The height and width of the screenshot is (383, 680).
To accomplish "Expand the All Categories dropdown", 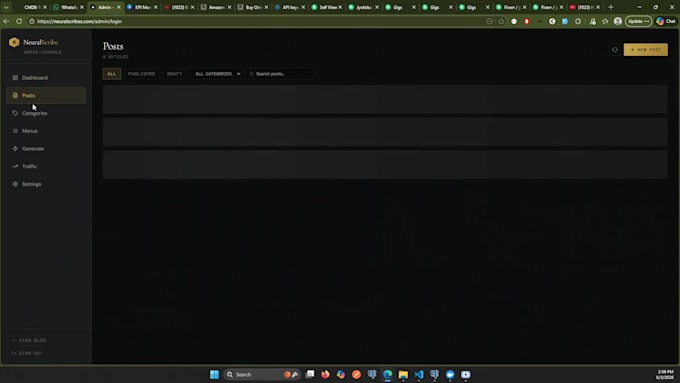I will click(x=217, y=74).
